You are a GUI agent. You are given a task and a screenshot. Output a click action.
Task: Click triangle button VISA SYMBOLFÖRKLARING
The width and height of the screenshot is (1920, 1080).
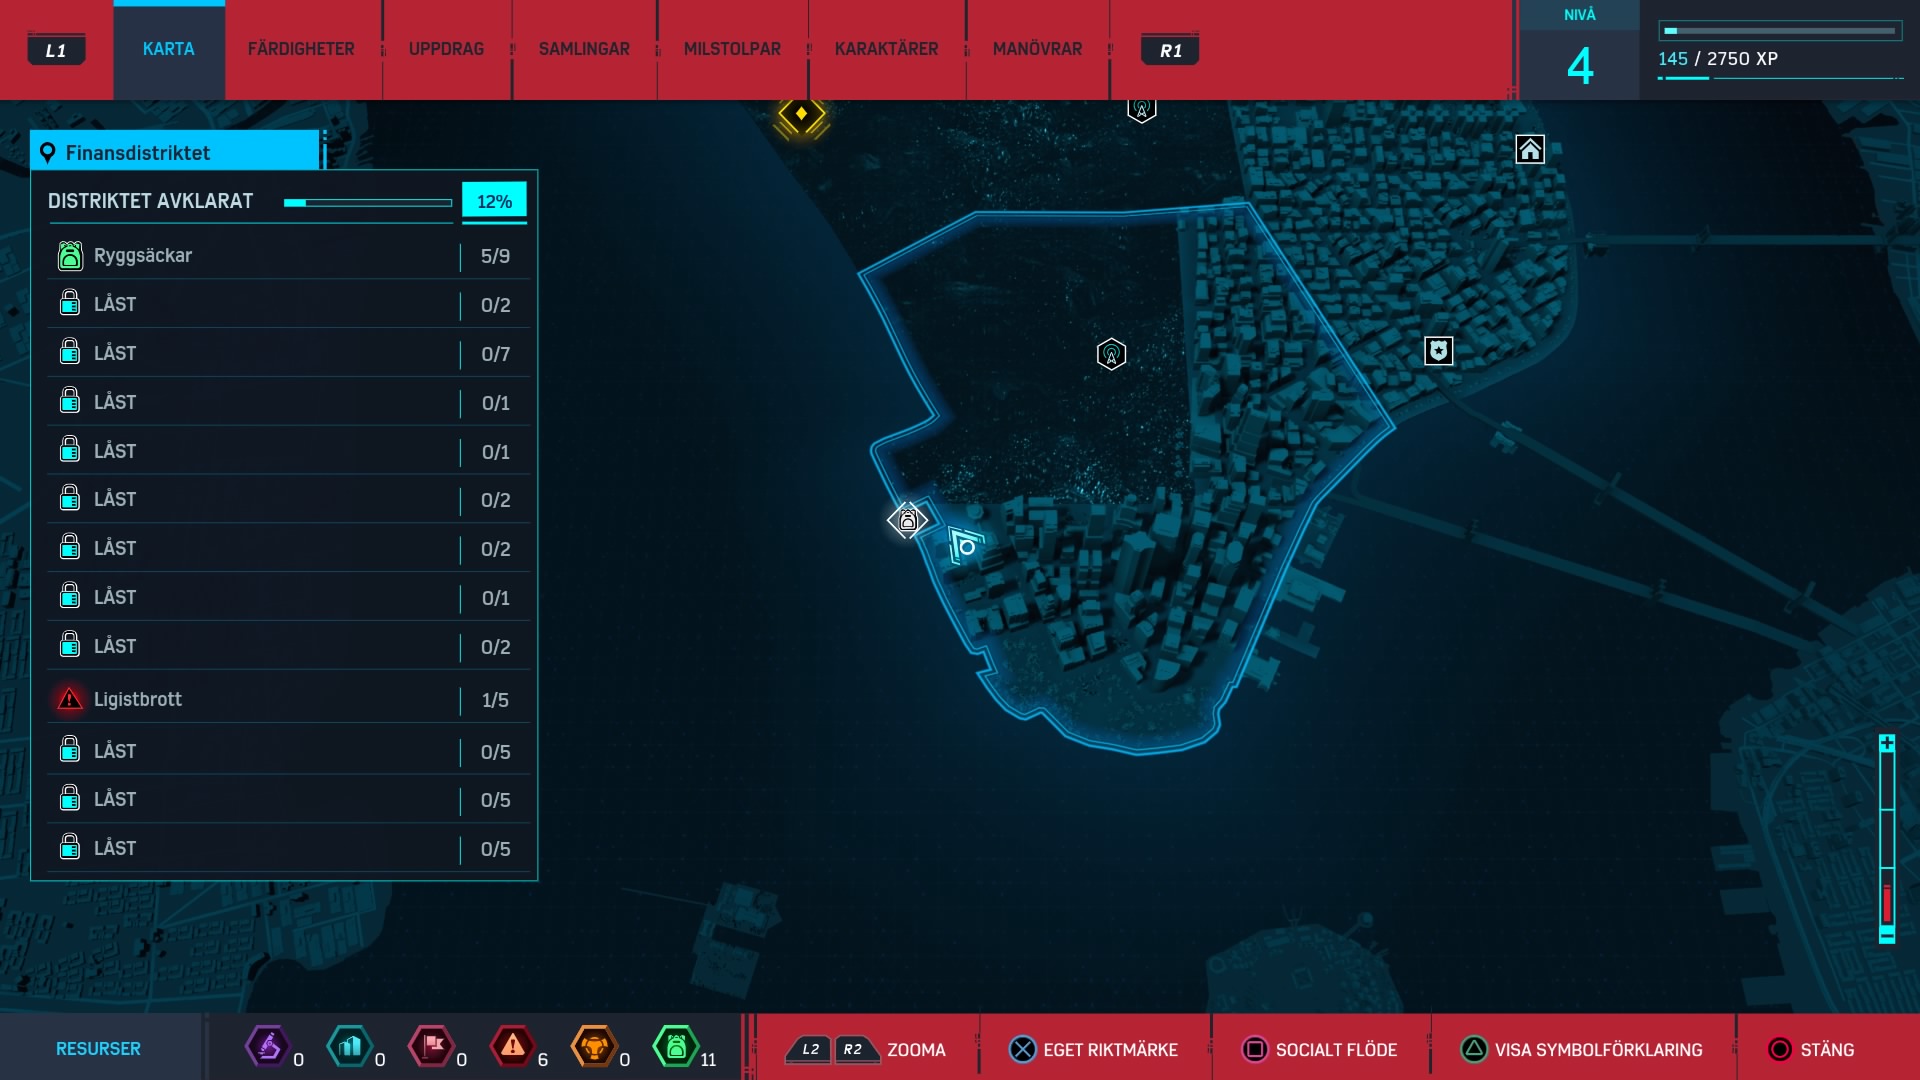[x=1474, y=1050]
